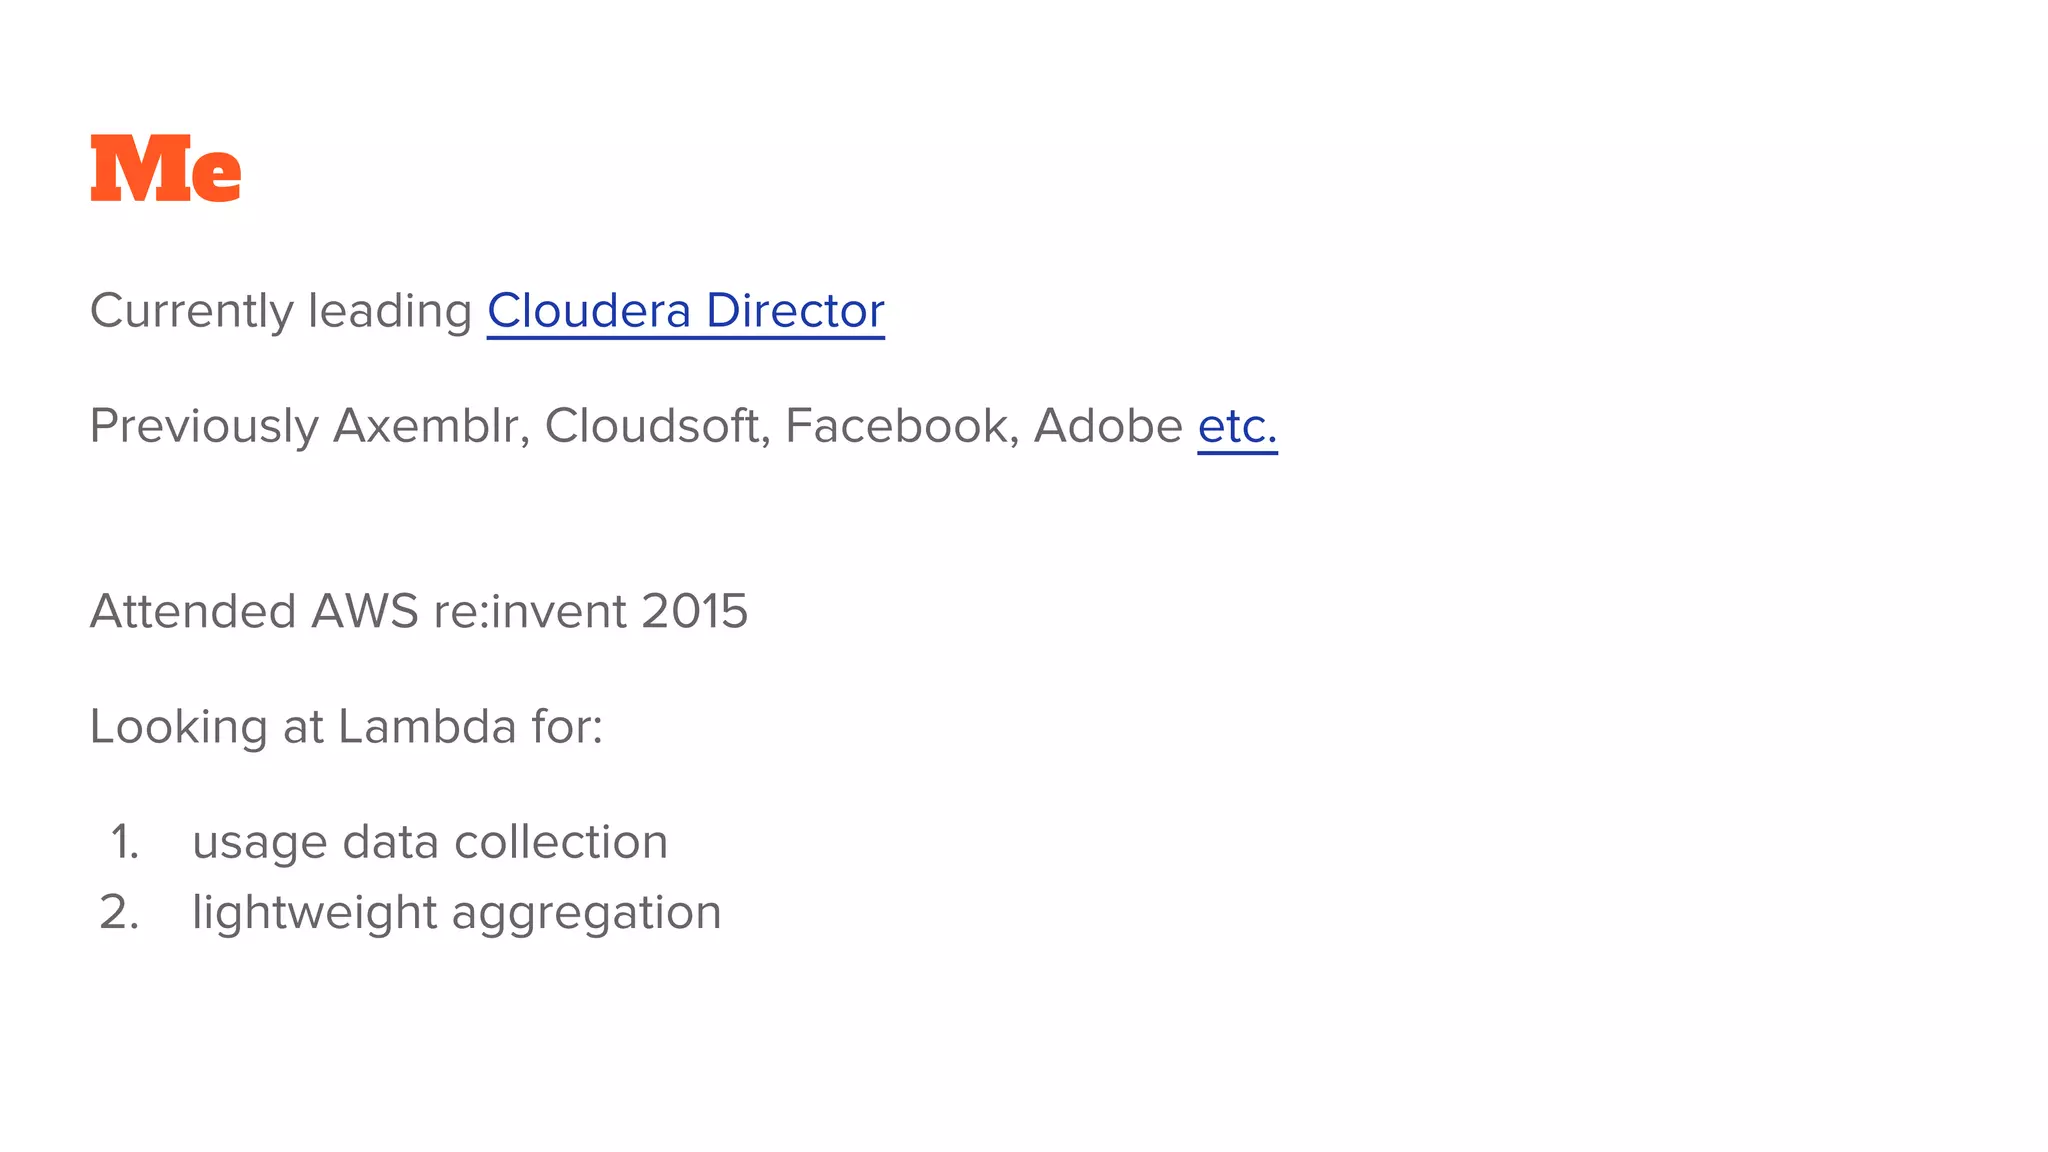This screenshot has height=1152, width=2048.
Task: Open the Cloudera Director link
Action: [686, 311]
